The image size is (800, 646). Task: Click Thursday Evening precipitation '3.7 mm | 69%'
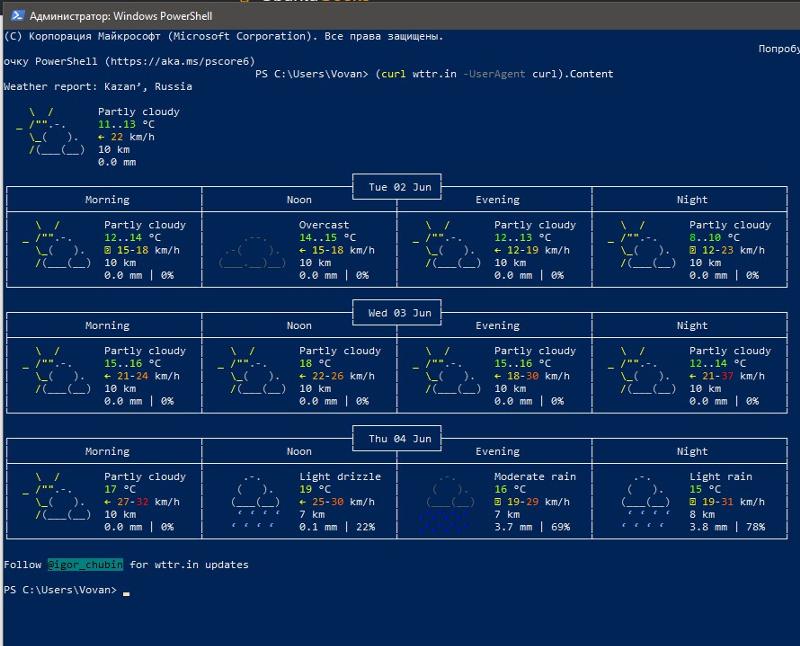[x=532, y=527]
